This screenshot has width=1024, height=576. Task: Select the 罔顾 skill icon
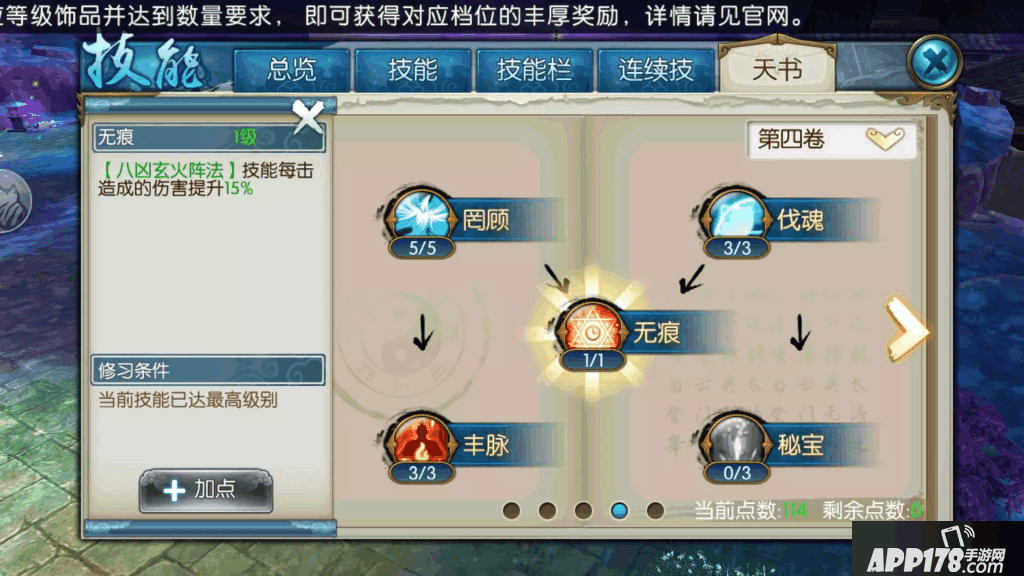coord(422,216)
